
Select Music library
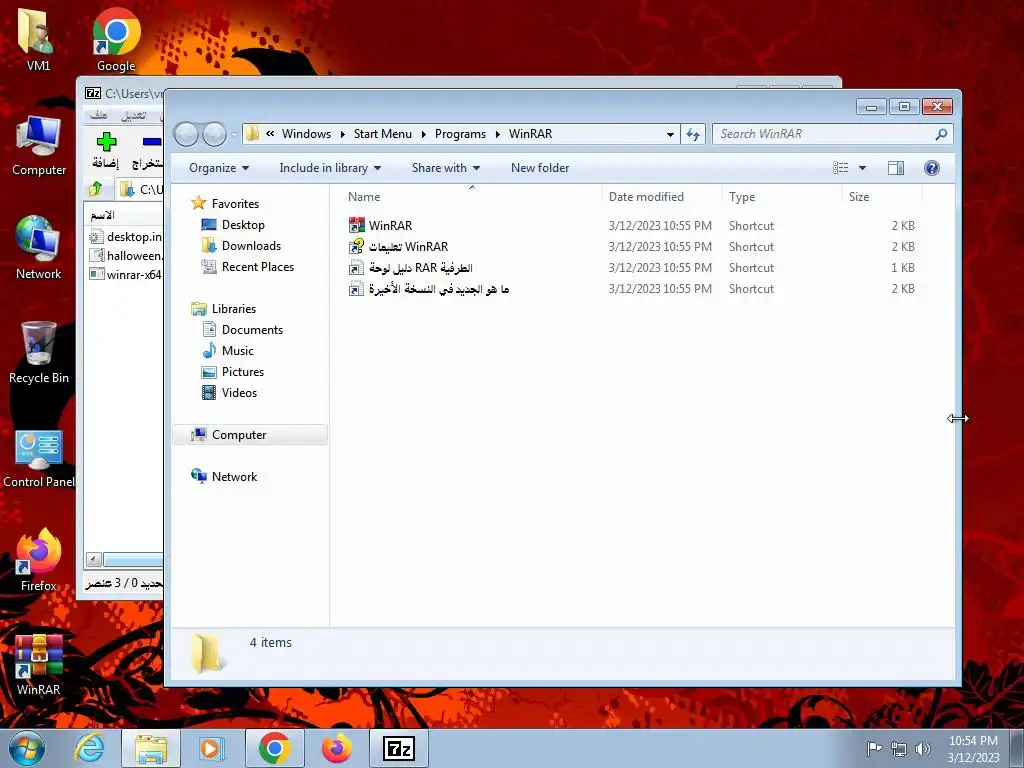point(228,351)
